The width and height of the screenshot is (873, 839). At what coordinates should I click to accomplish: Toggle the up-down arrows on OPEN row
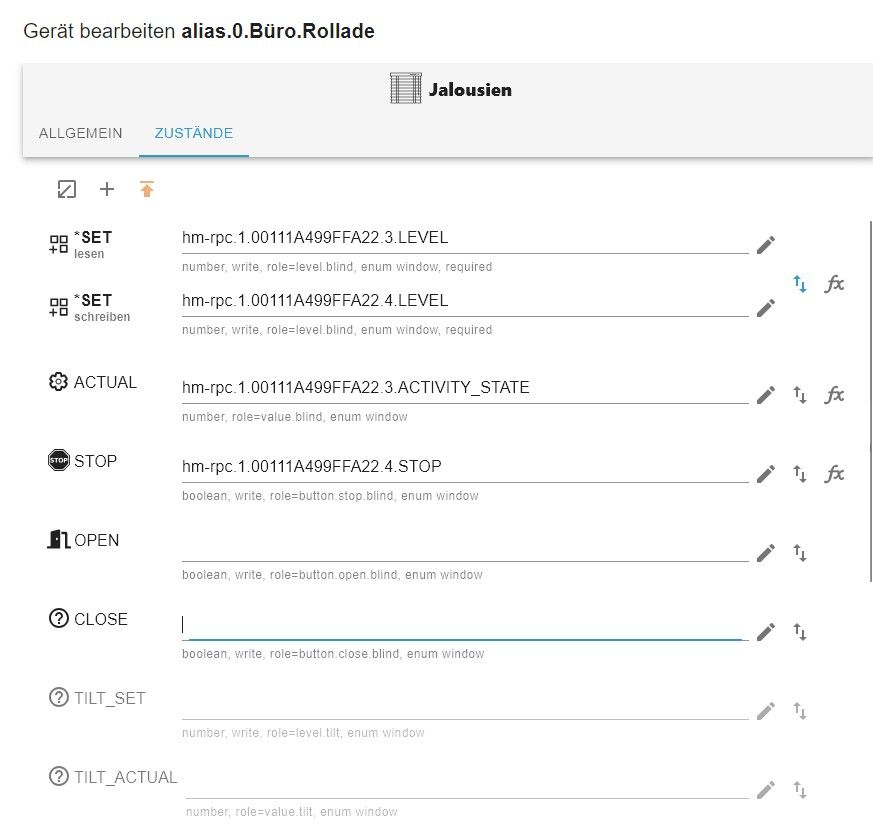click(x=800, y=552)
